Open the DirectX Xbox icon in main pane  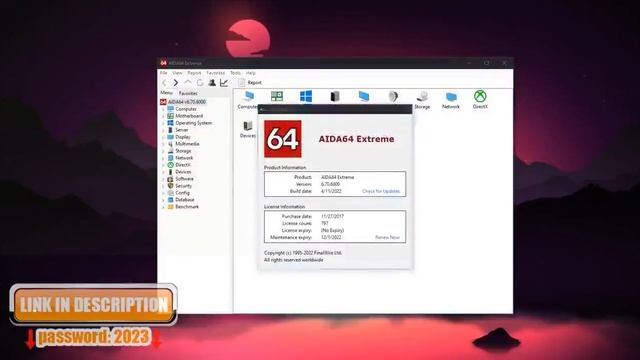[x=480, y=100]
